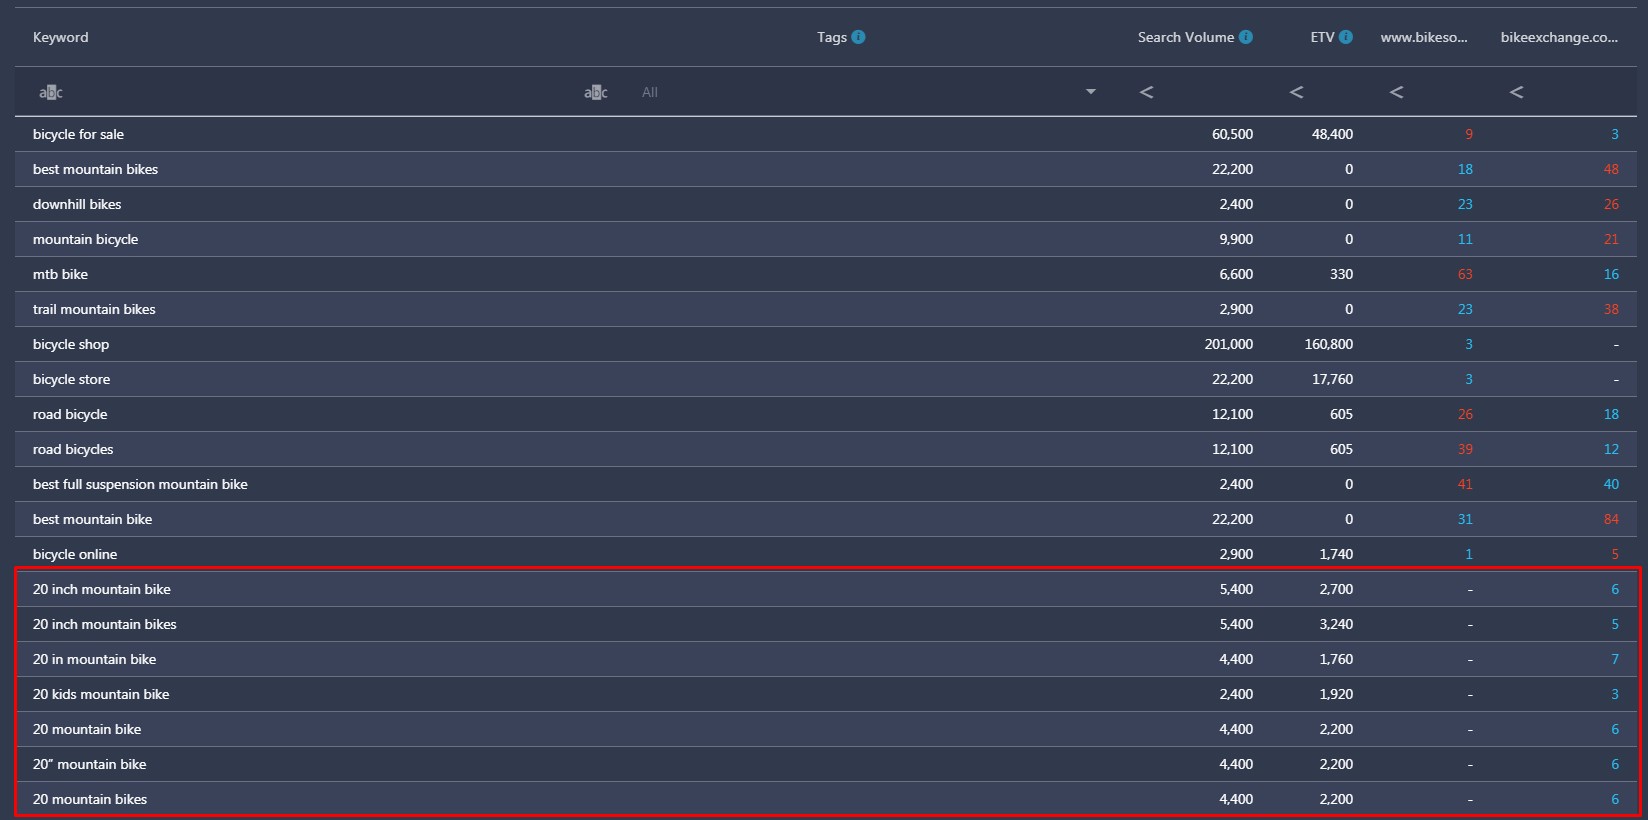The width and height of the screenshot is (1648, 820).
Task: Select the bicycle shop keyword row
Action: point(826,344)
